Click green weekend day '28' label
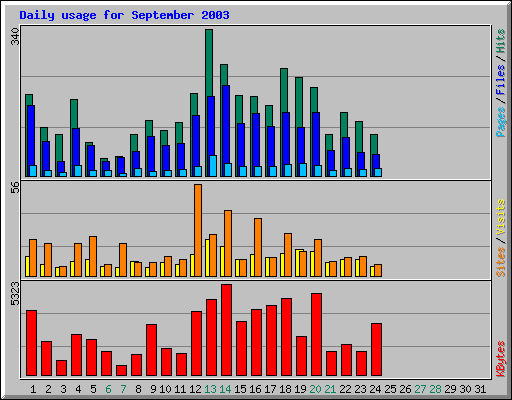The image size is (512, 400). (435, 389)
